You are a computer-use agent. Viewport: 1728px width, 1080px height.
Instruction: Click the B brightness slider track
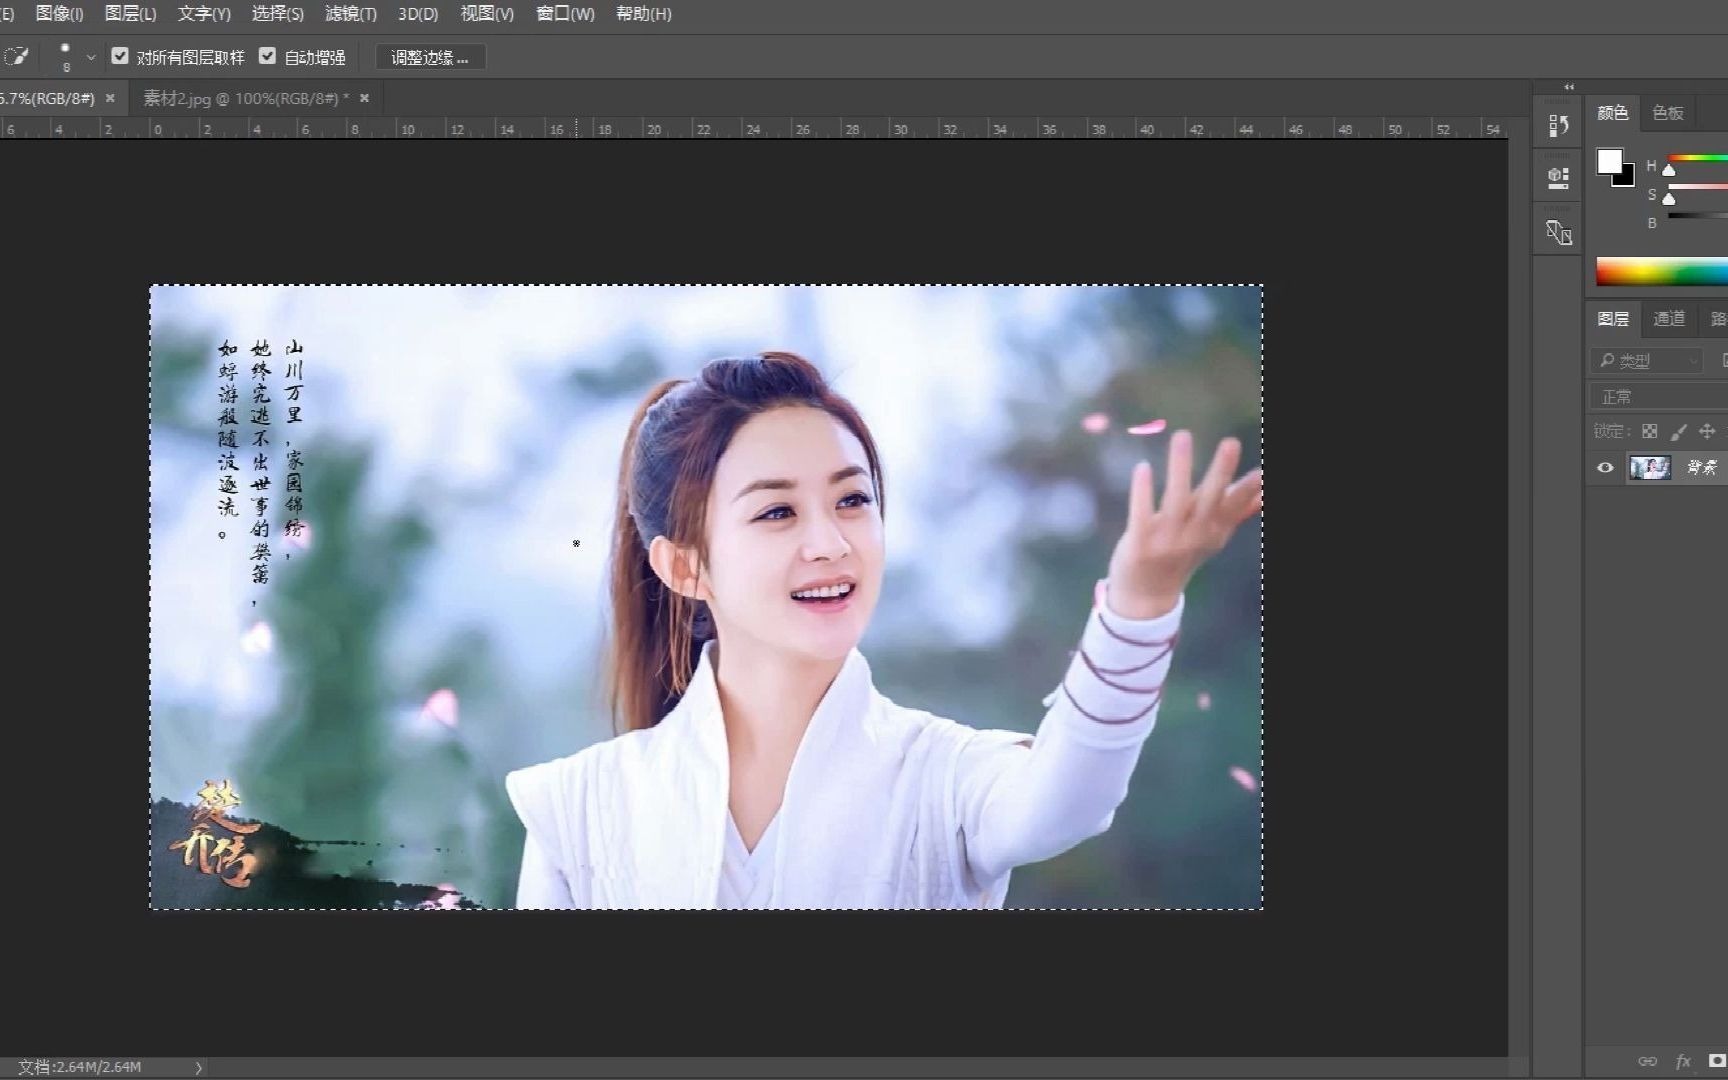(x=1697, y=215)
